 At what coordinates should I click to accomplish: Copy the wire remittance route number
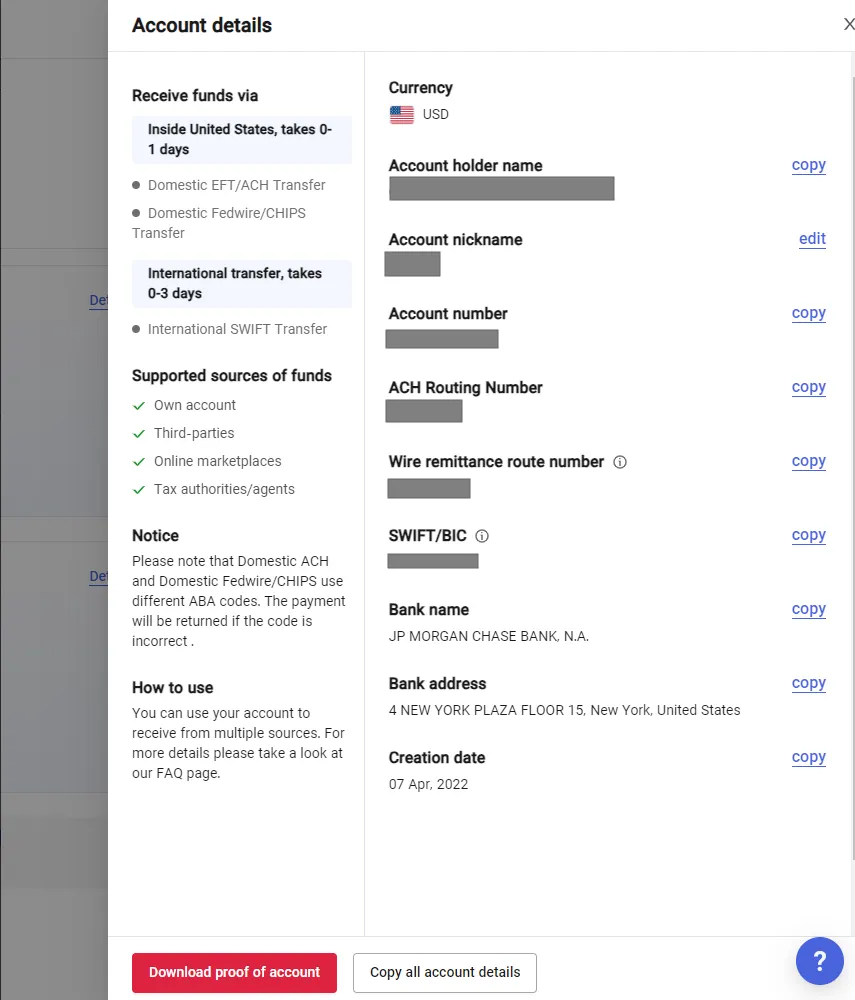click(x=808, y=461)
